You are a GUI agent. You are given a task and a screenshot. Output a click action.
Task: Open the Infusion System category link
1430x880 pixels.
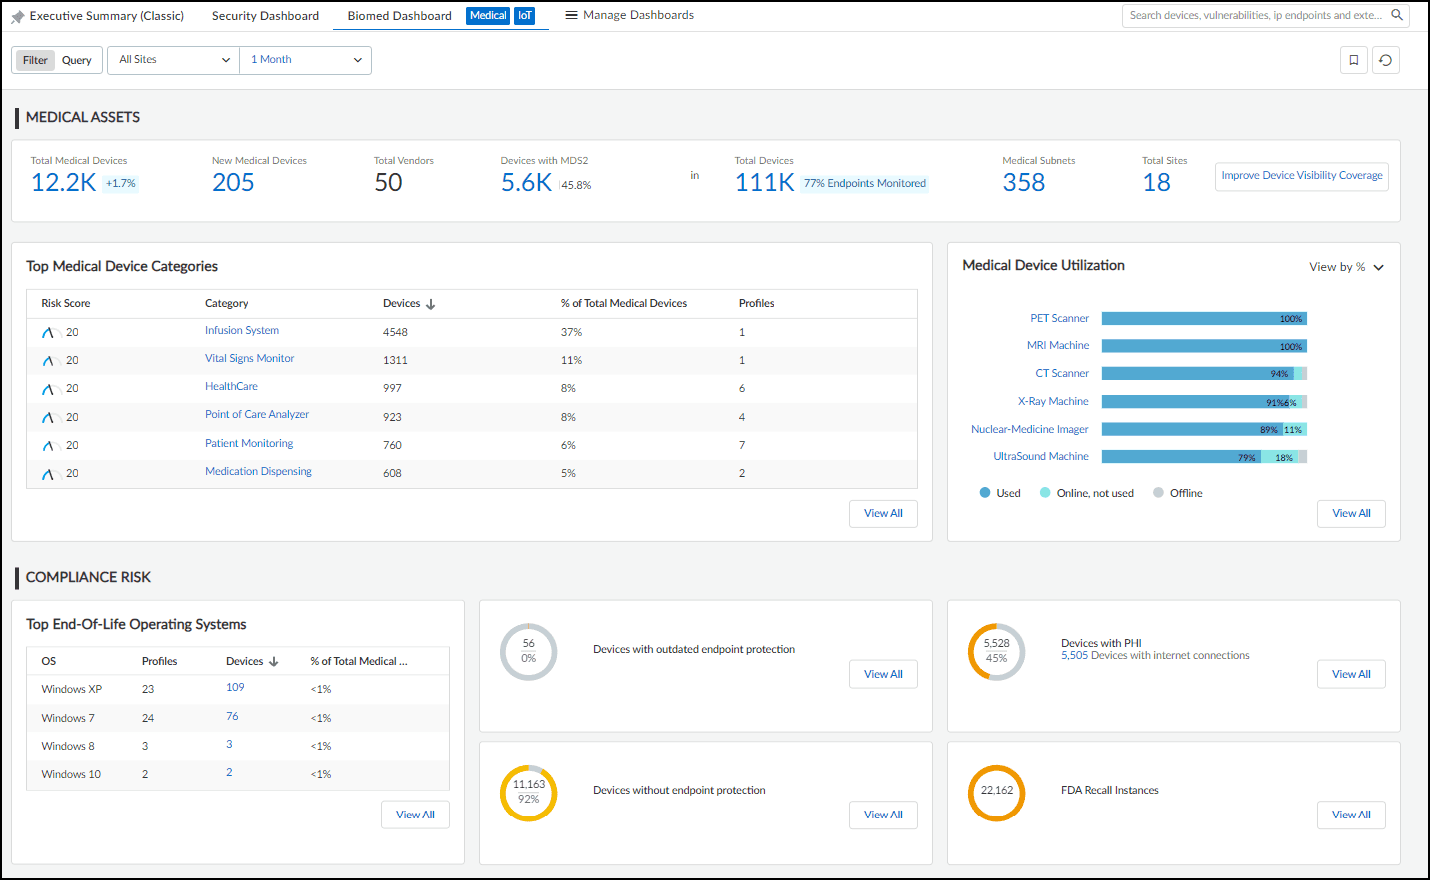[x=242, y=331]
